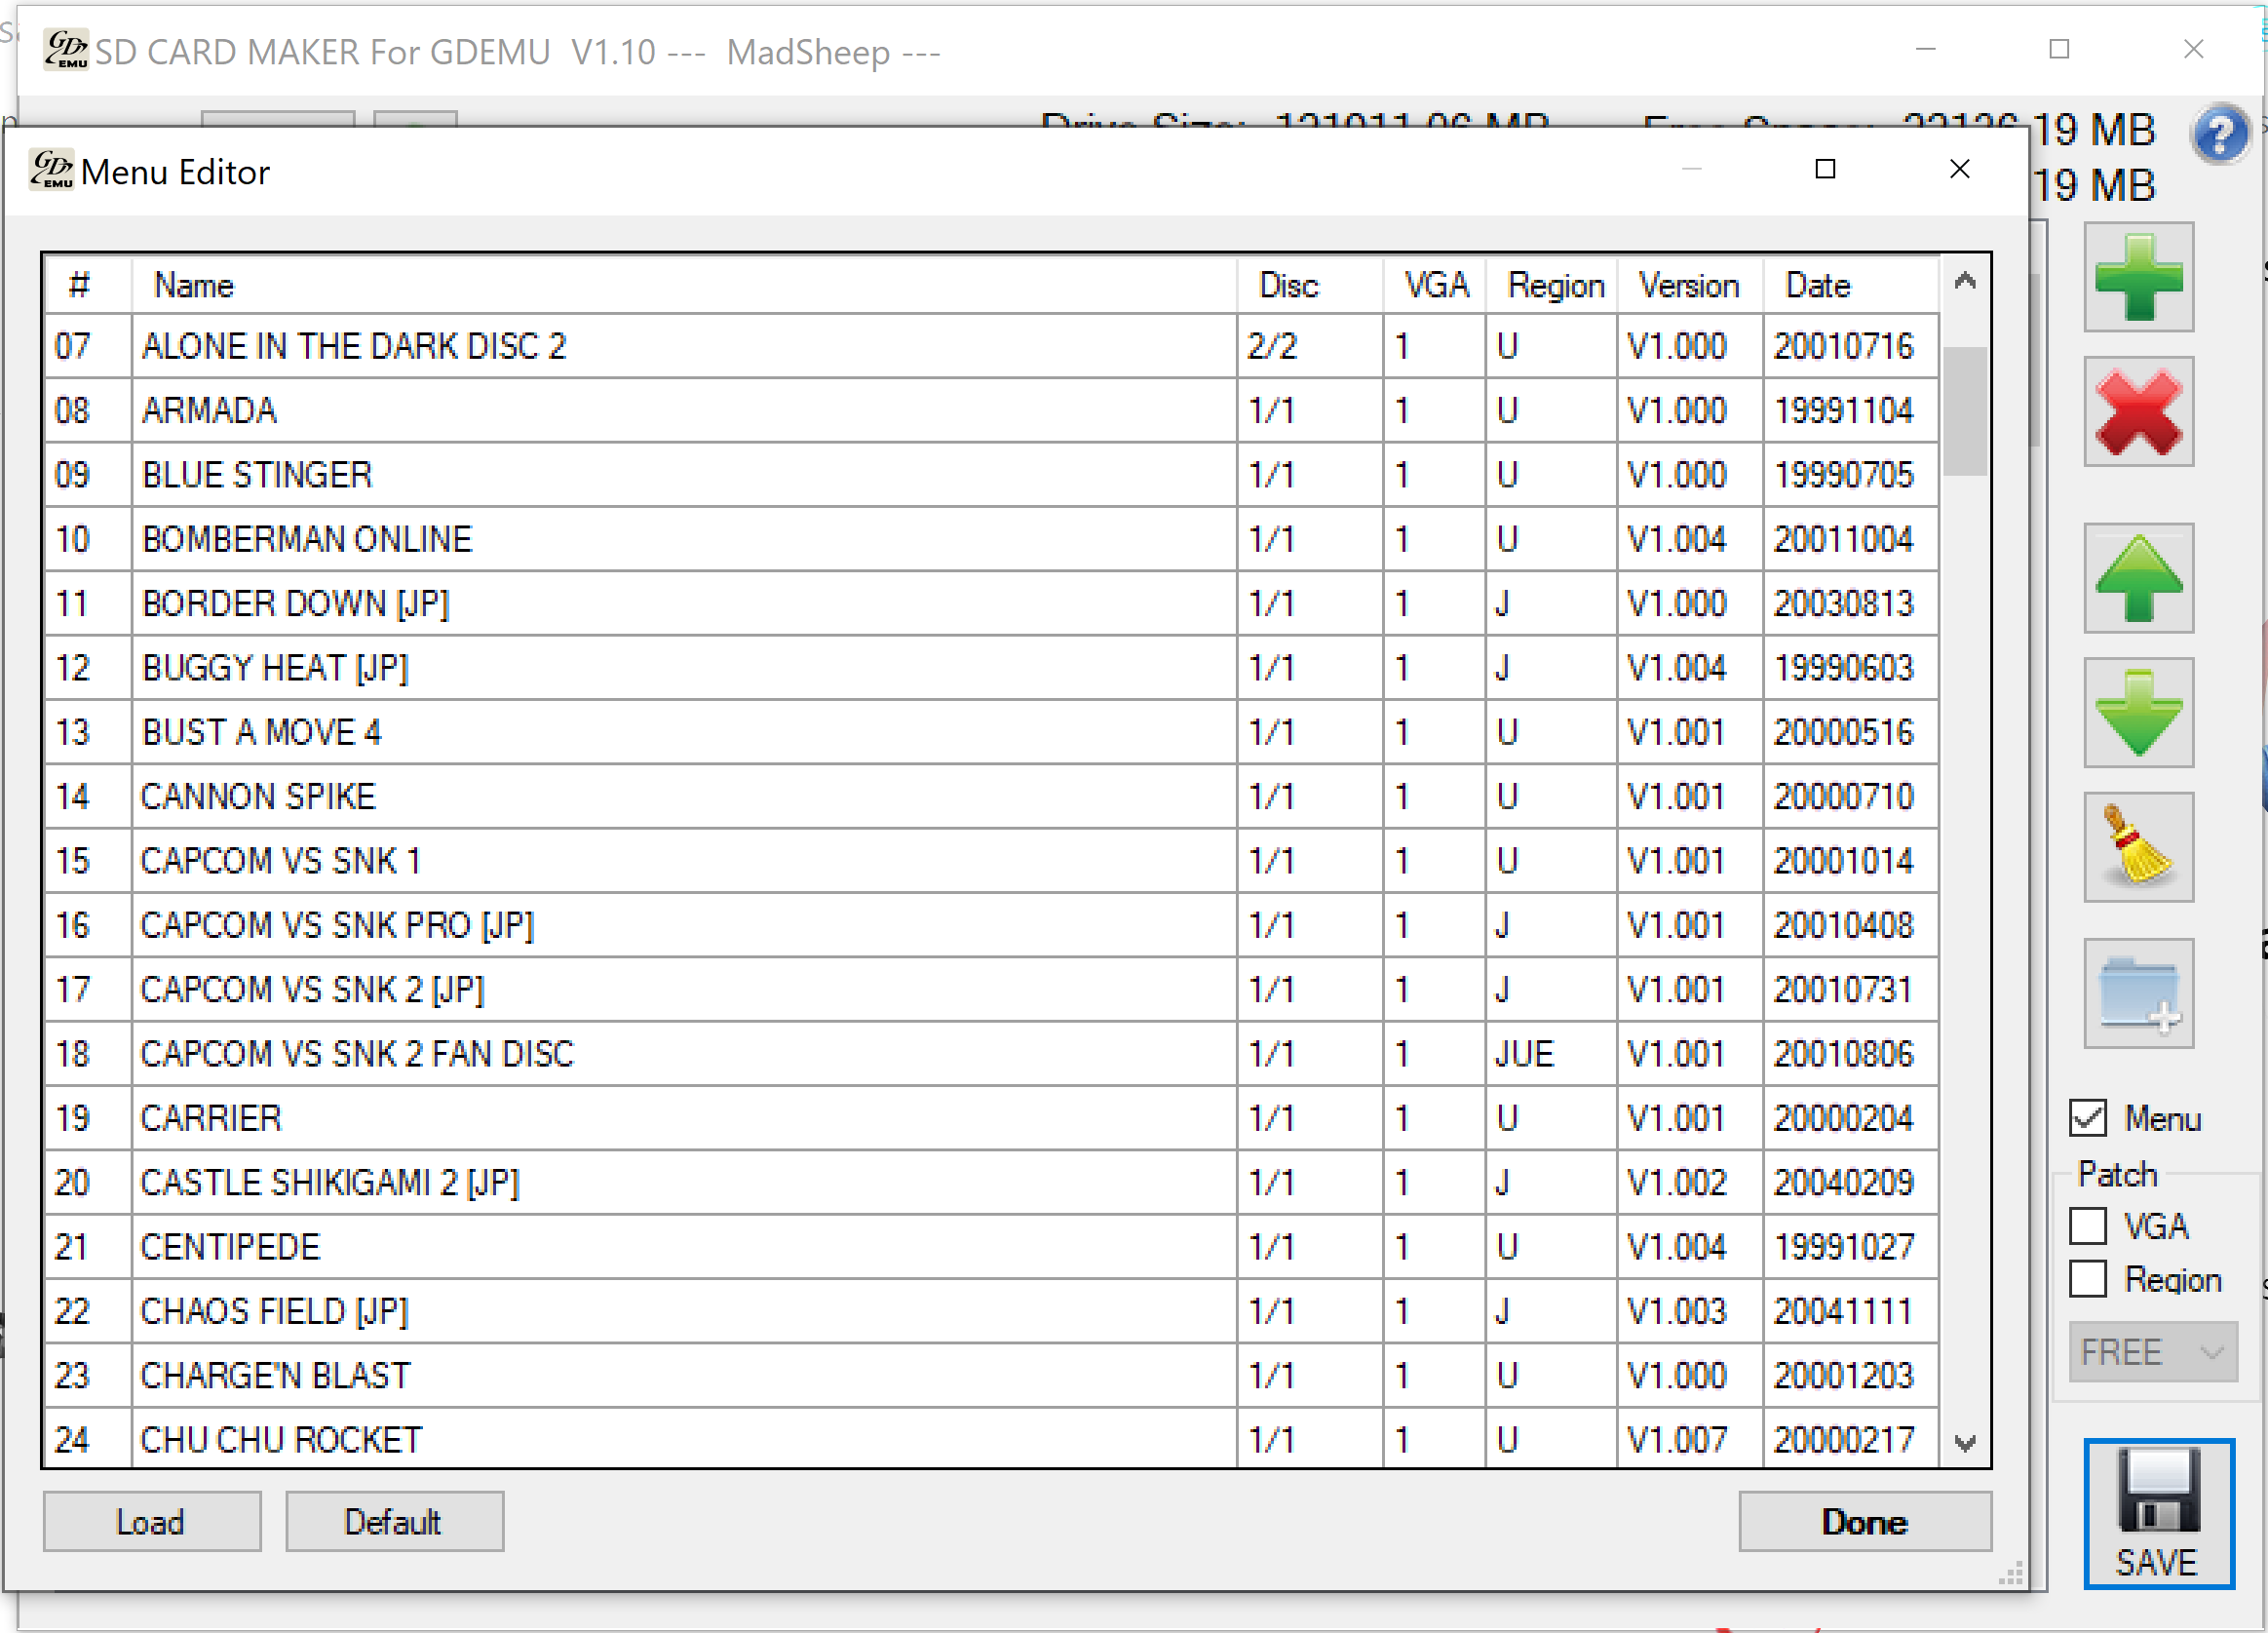Click the game list scrollbar thumb
Viewport: 2268px width, 1633px height.
click(1964, 410)
